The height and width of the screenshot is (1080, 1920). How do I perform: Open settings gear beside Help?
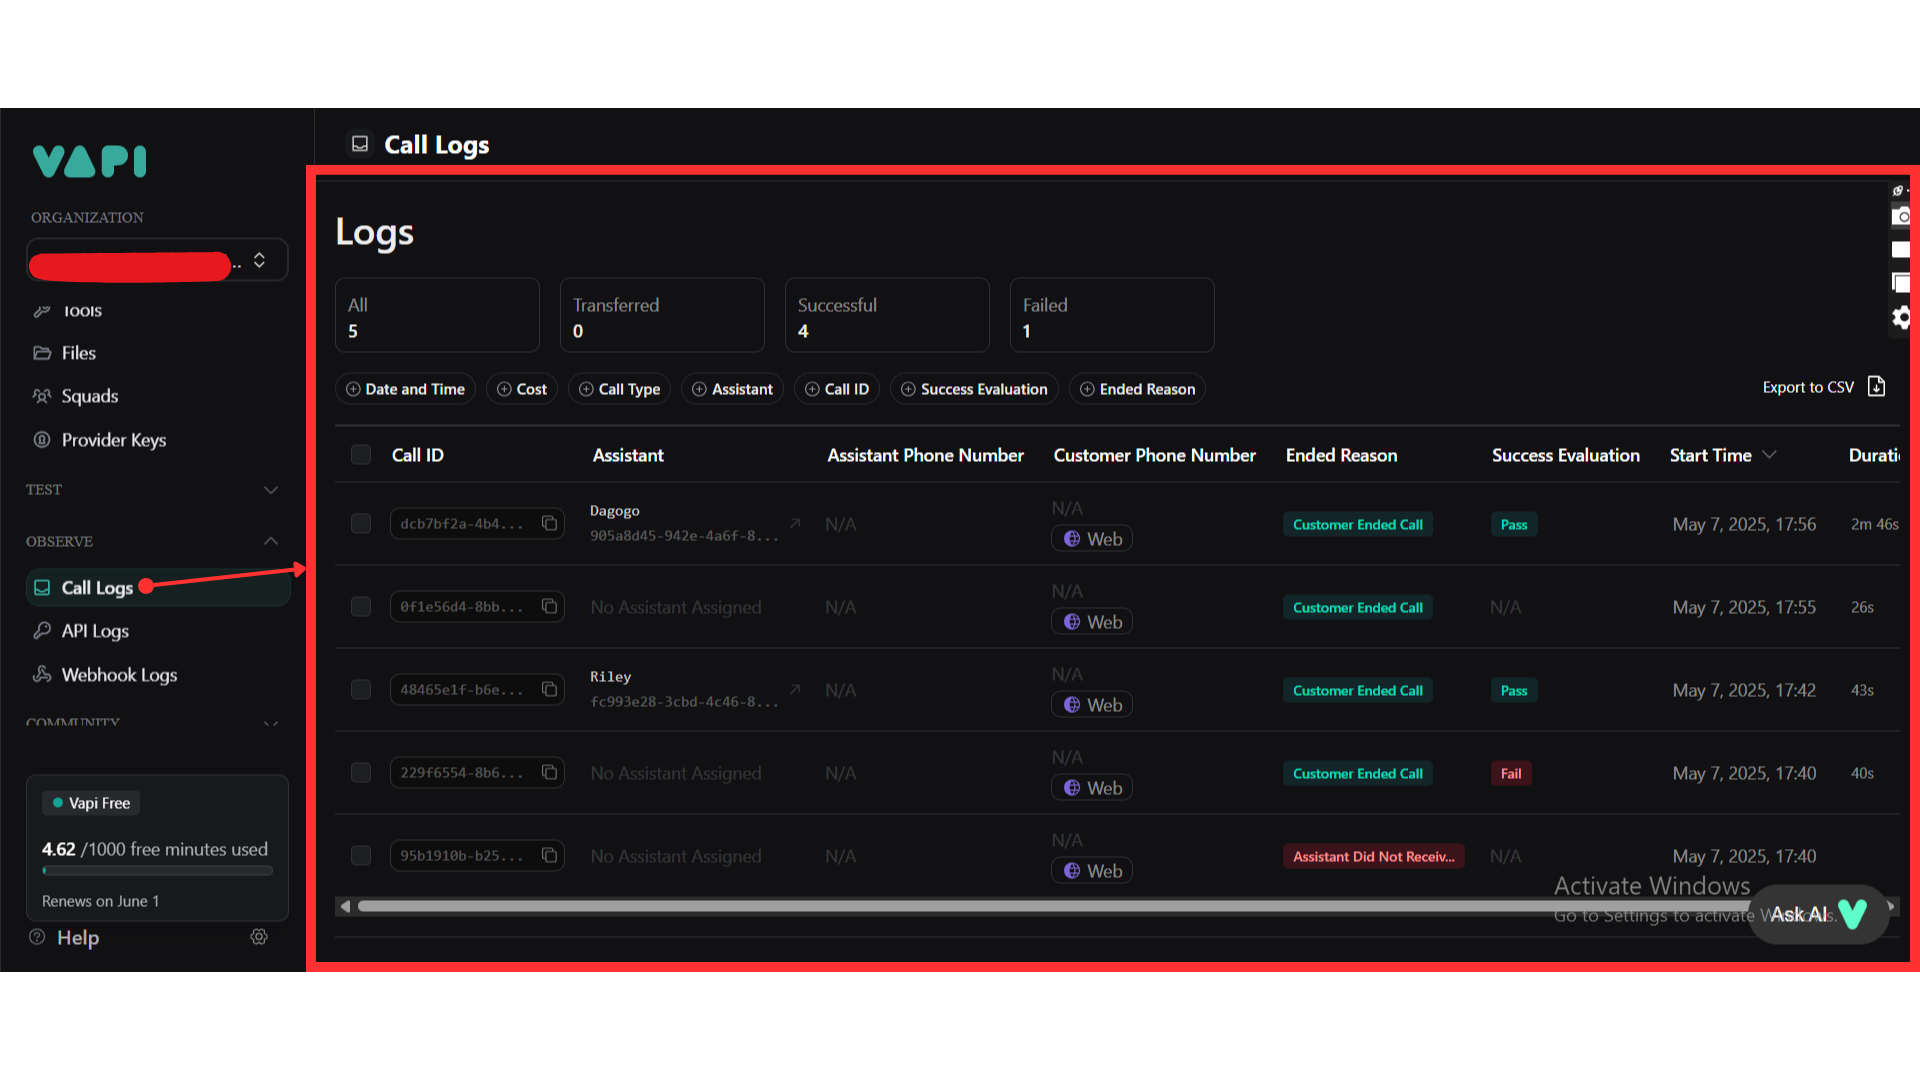point(259,937)
